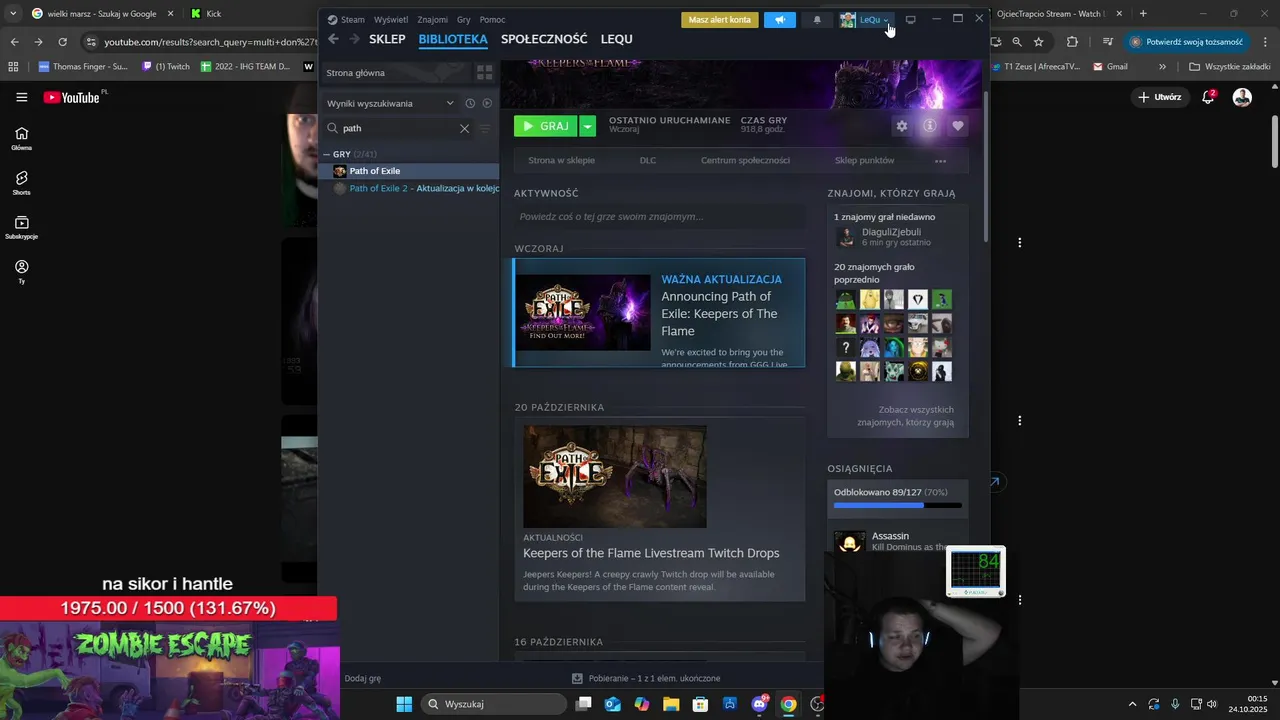Open the LeQu account dropdown
The width and height of the screenshot is (1280, 720).
pyautogui.click(x=864, y=20)
